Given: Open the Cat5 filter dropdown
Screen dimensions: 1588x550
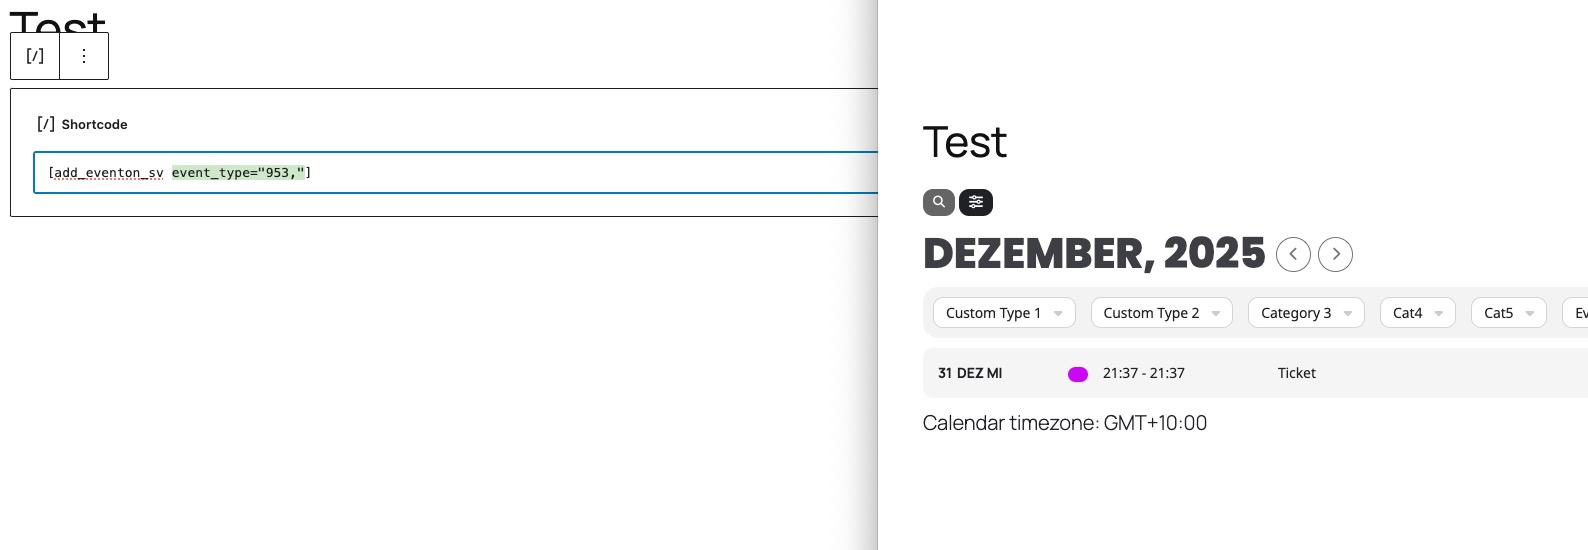Looking at the screenshot, I should pyautogui.click(x=1508, y=313).
